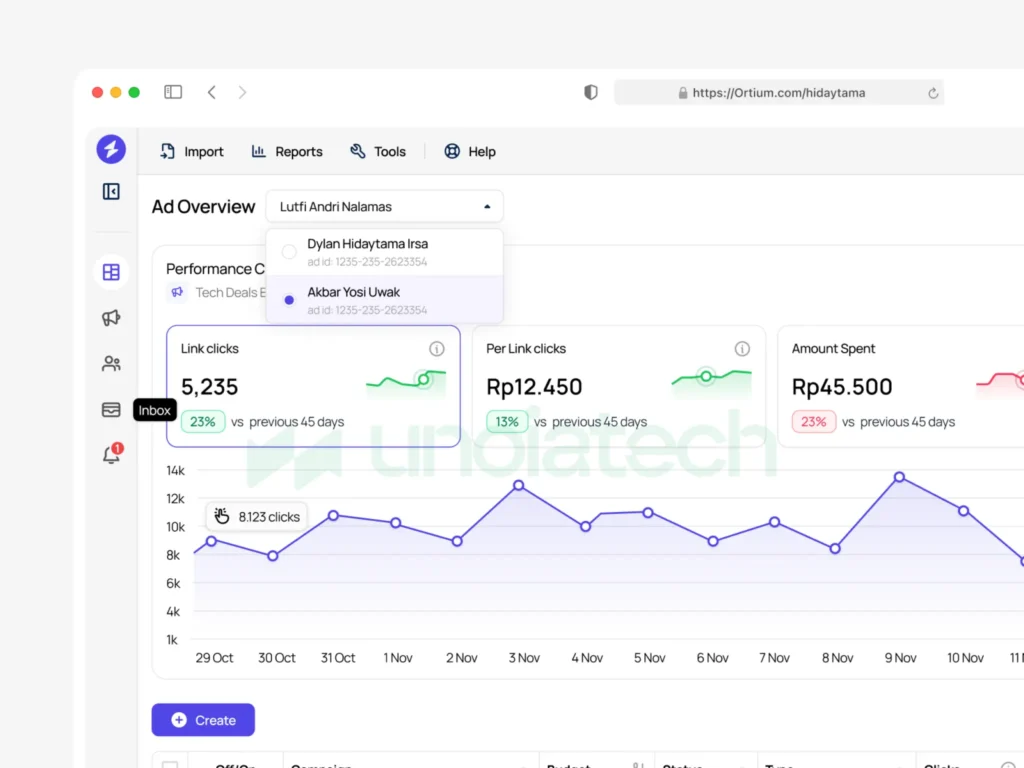
Task: Click the Ortium lightning bolt logo
Action: click(111, 150)
